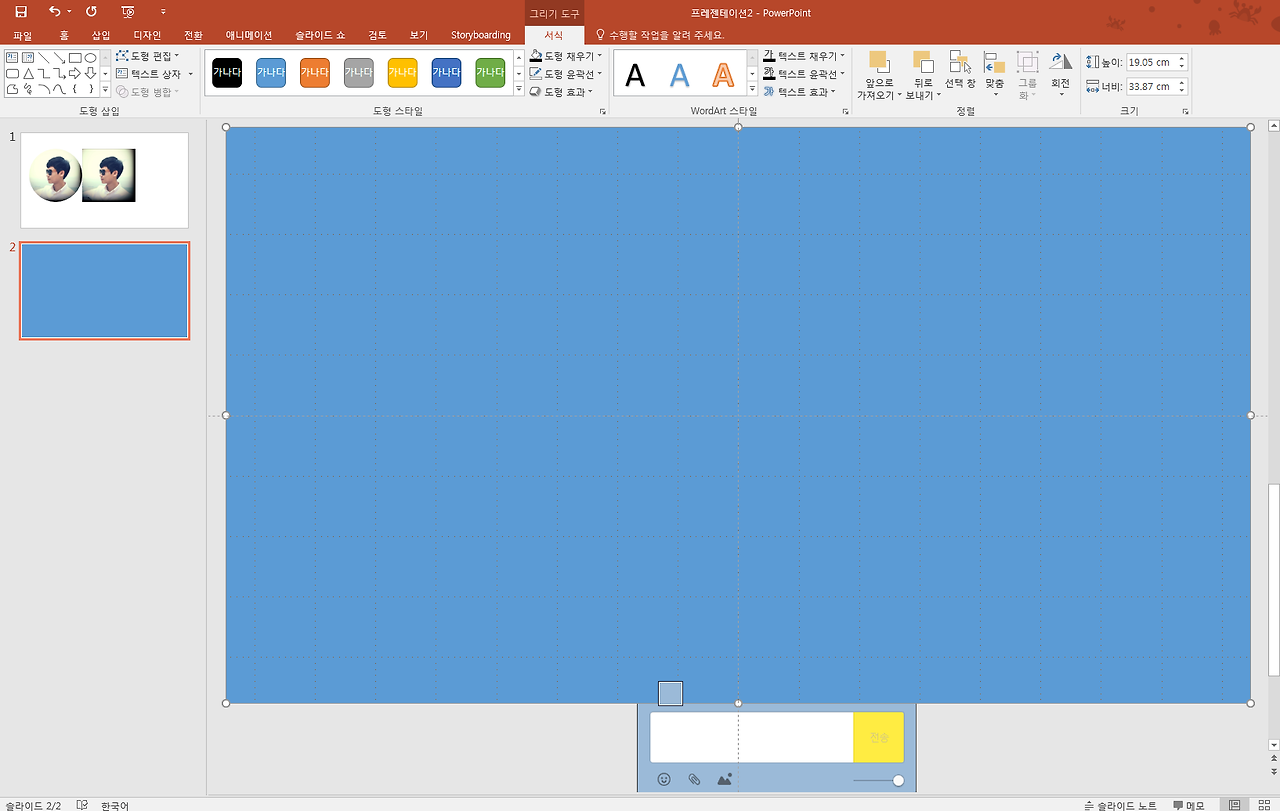Screen dimensions: 1280x811
Task: Start slideshow from the quick access toolbar
Action: 128,12
